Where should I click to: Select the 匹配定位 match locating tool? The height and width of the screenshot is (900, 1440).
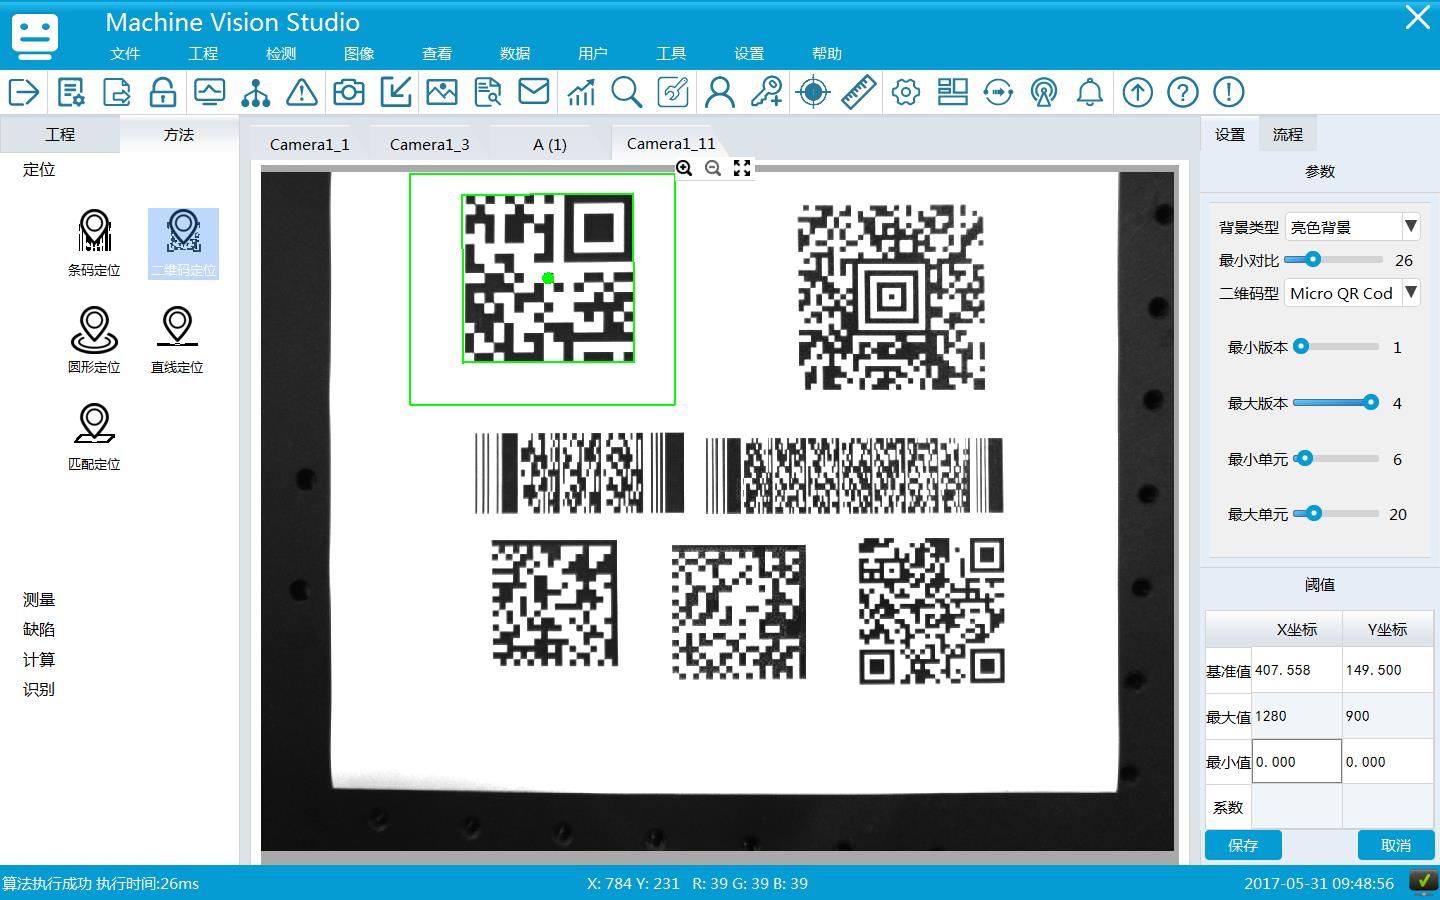click(x=94, y=437)
